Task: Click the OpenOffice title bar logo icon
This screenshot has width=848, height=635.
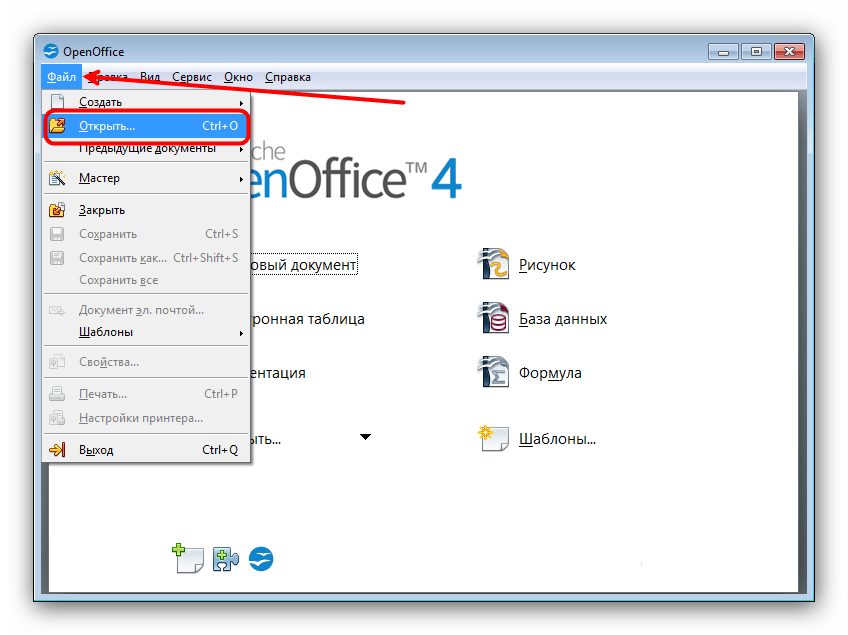Action: pos(51,51)
